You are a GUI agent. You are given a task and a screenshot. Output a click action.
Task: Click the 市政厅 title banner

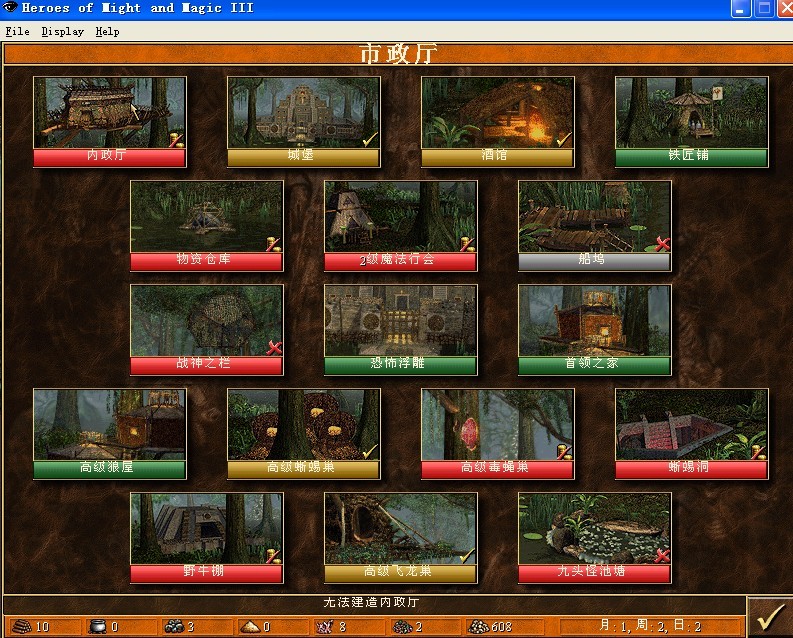pyautogui.click(x=398, y=54)
